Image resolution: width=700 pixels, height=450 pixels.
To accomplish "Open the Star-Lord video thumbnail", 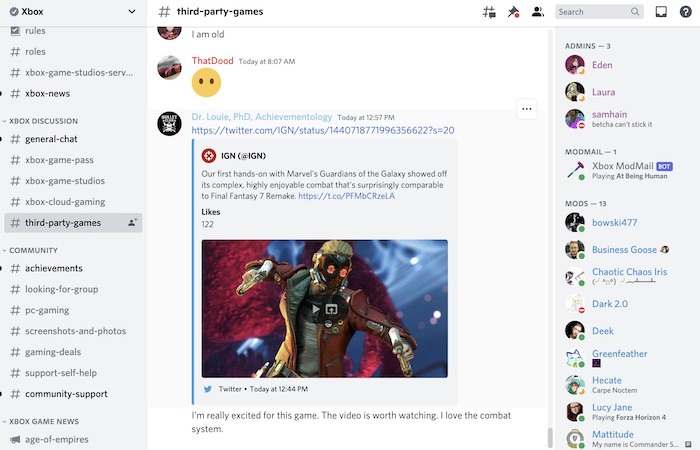I will 325,308.
